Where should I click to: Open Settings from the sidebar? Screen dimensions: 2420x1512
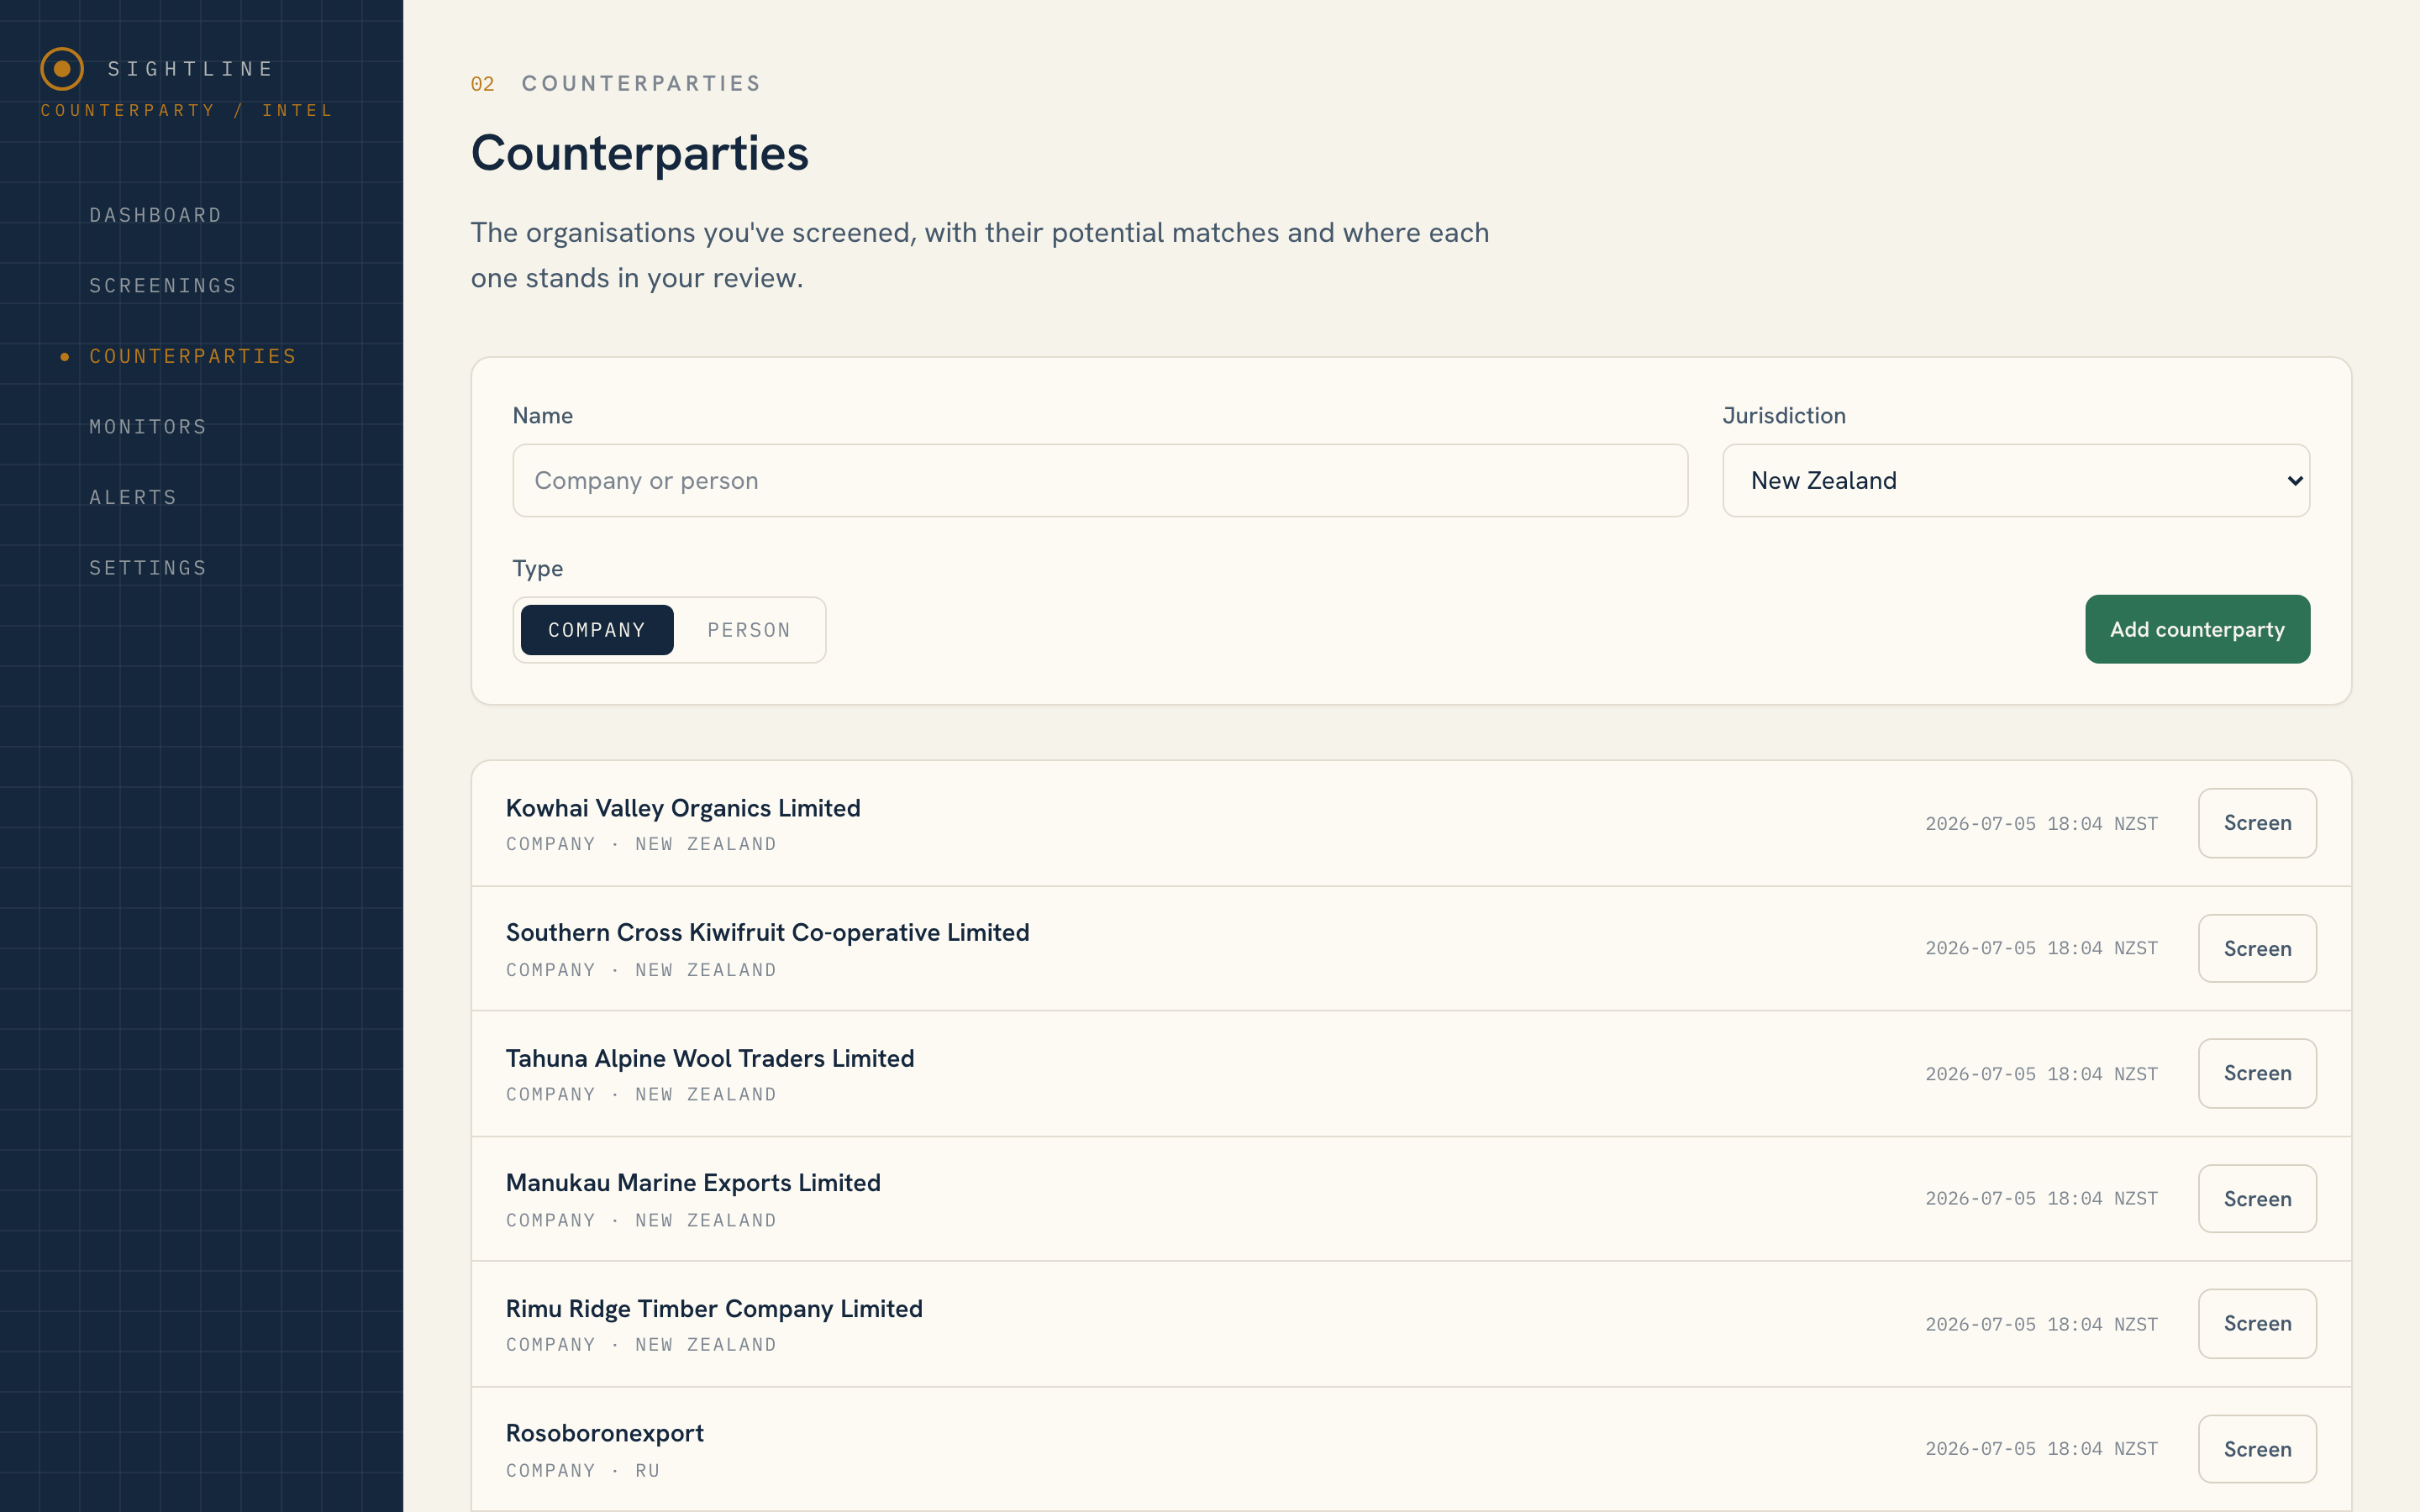(x=148, y=568)
